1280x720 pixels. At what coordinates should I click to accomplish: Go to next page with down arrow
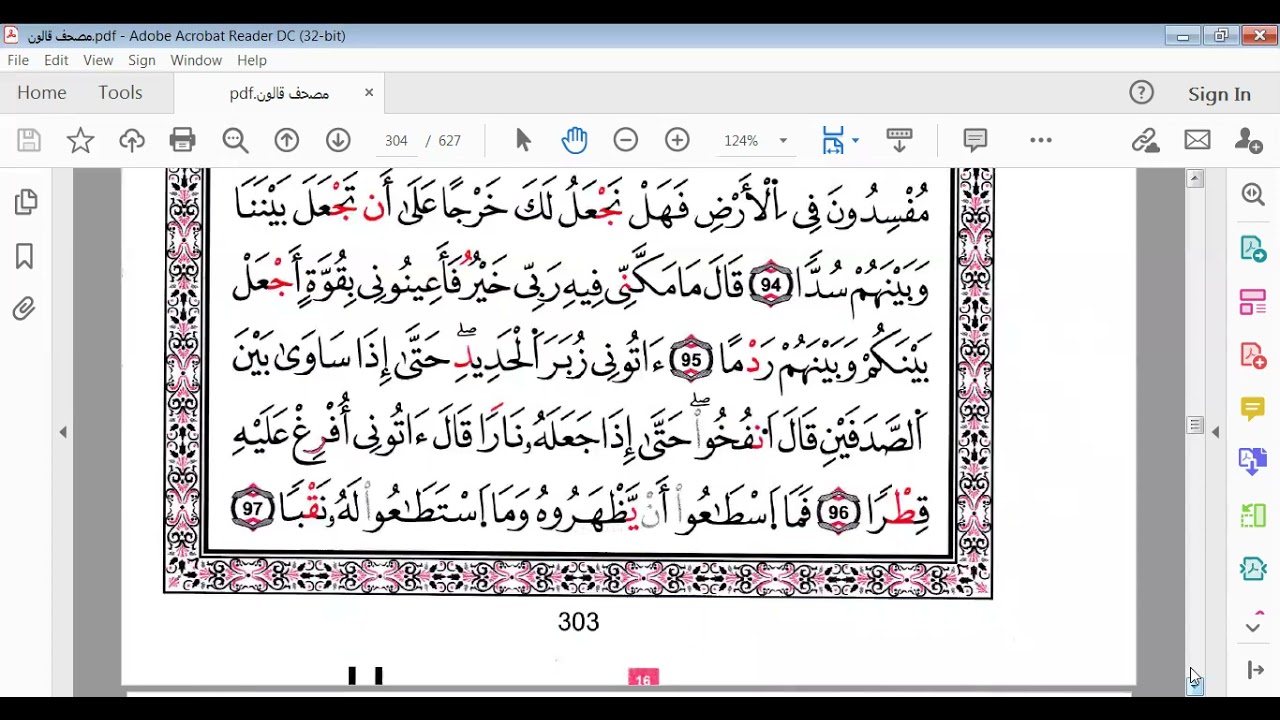pos(338,140)
